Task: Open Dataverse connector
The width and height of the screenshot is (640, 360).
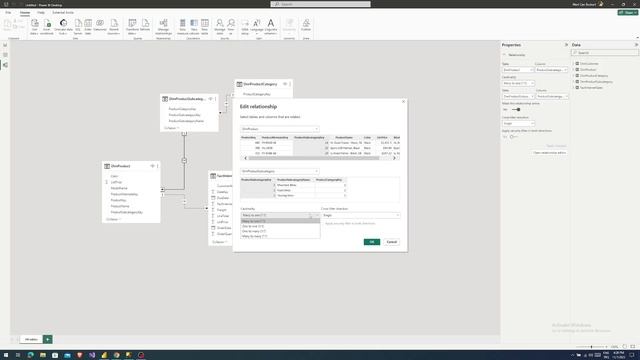Action: point(100,25)
